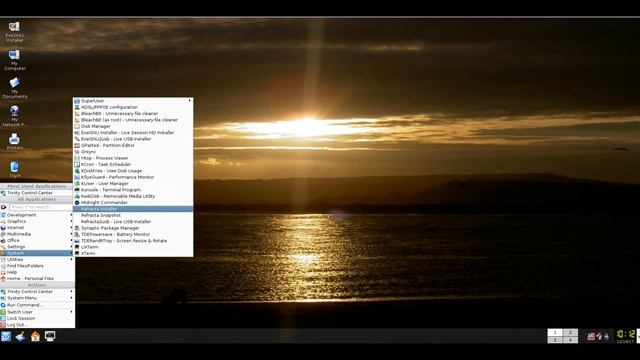Open KSysGuard - Performance Monitor

[x=133, y=177]
